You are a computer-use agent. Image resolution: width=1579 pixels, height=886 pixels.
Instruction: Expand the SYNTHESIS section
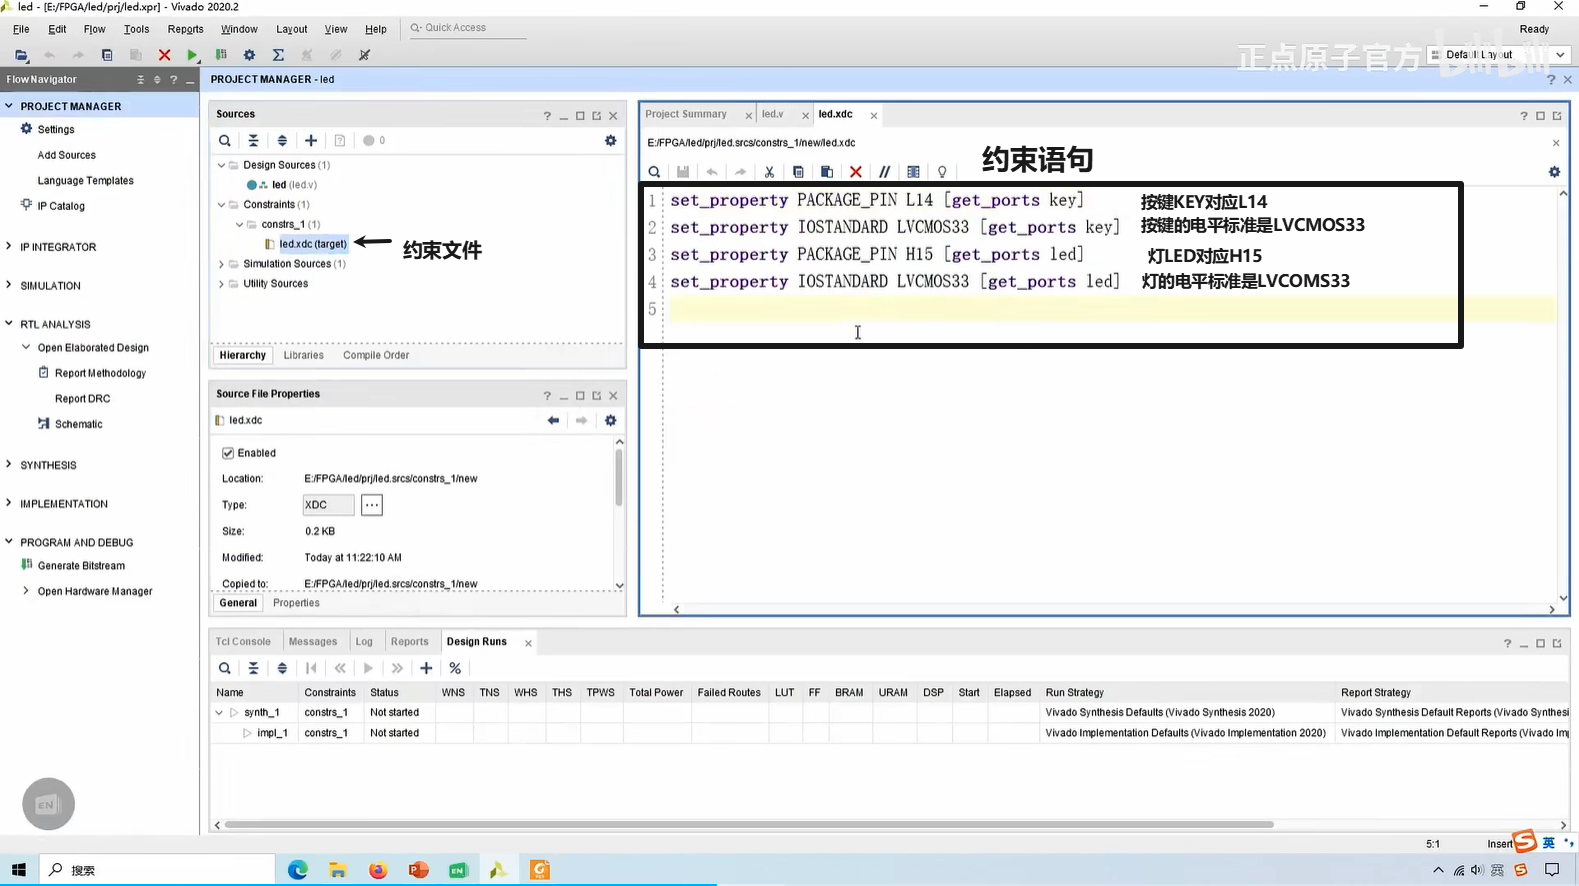9,464
